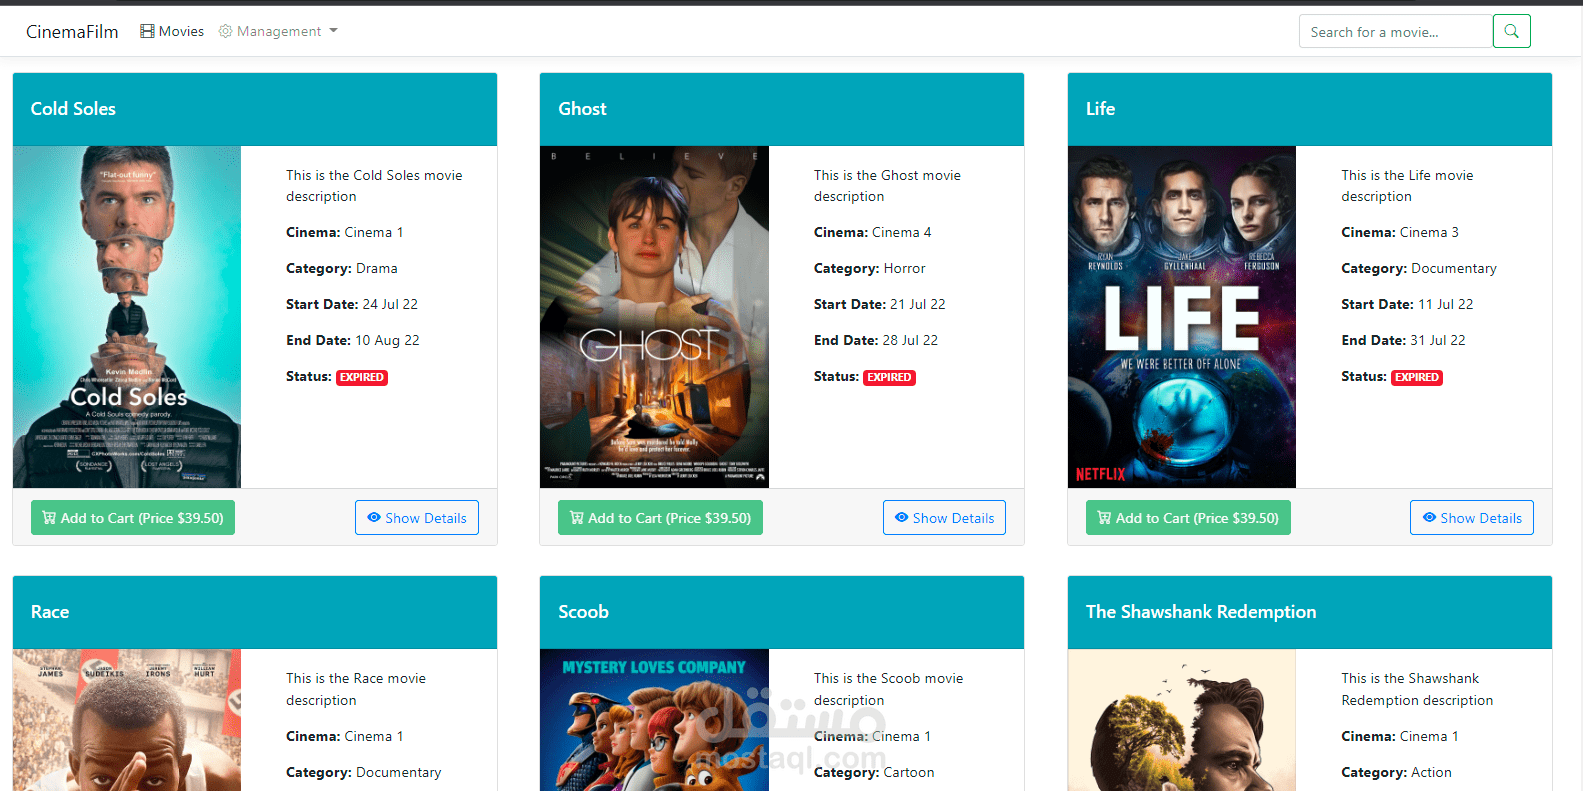This screenshot has height=791, width=1583.
Task: Click 'Category: Documentary' on Life card
Action: [x=1419, y=268]
